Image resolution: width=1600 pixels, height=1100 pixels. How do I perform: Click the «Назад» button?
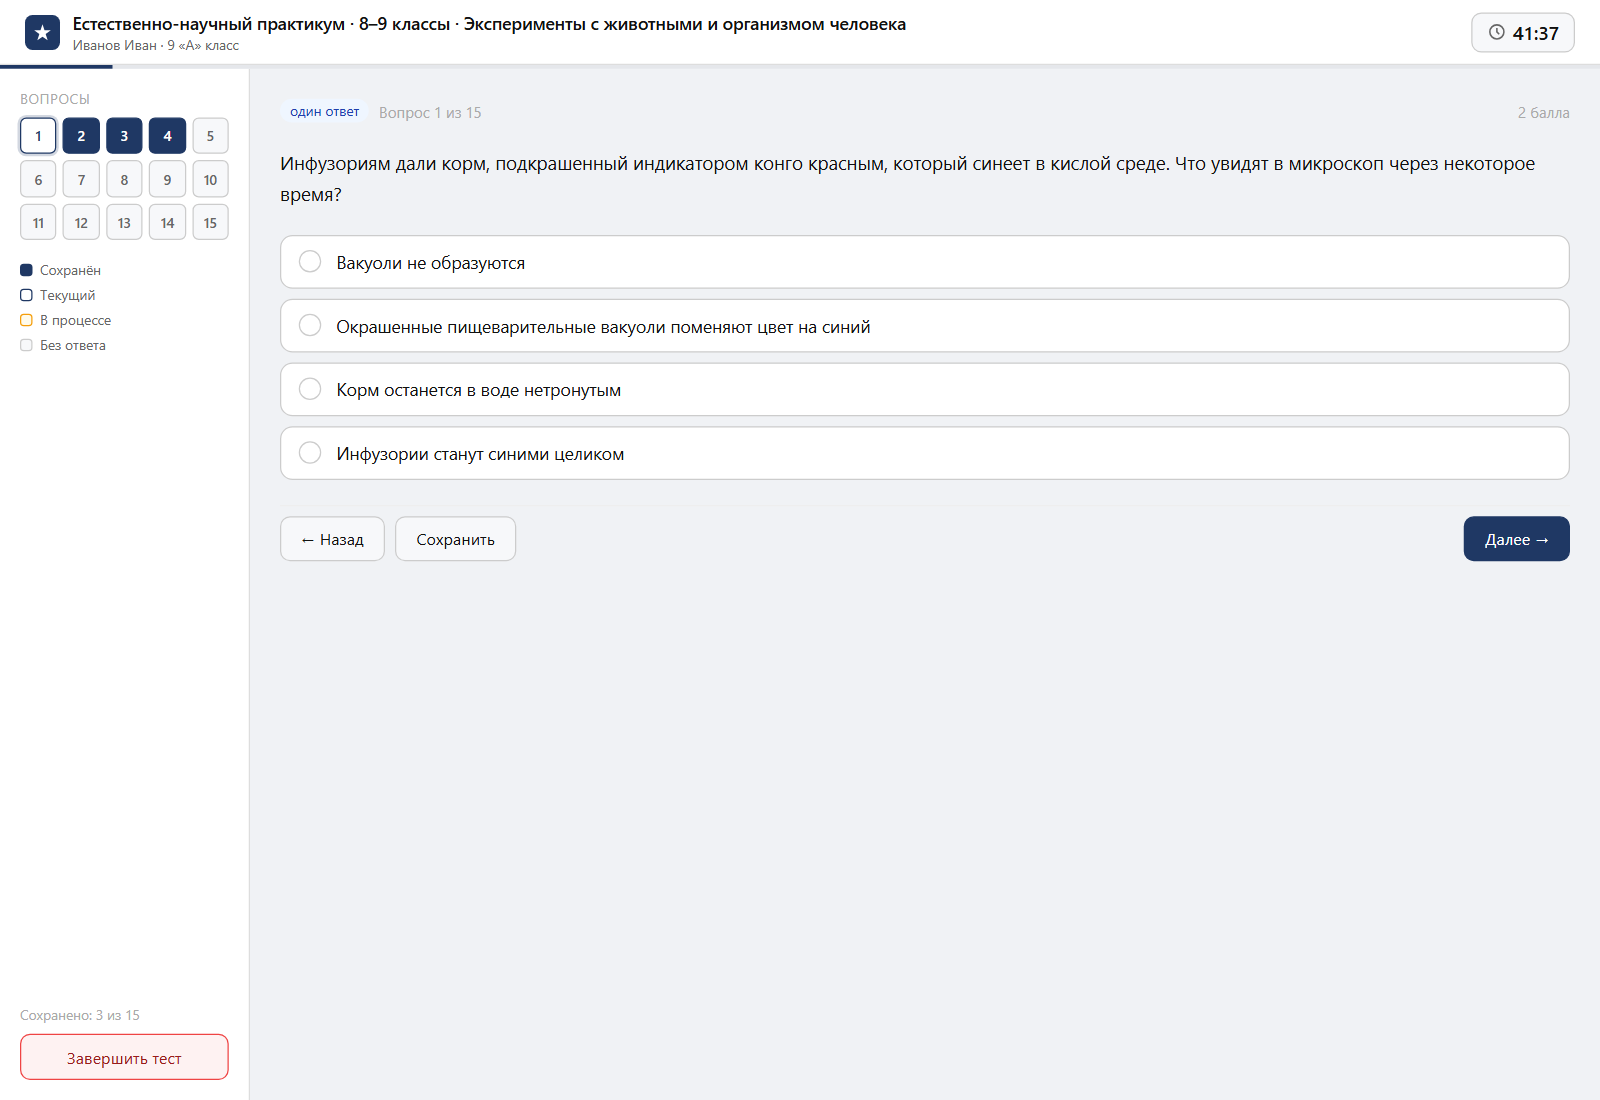pos(332,539)
